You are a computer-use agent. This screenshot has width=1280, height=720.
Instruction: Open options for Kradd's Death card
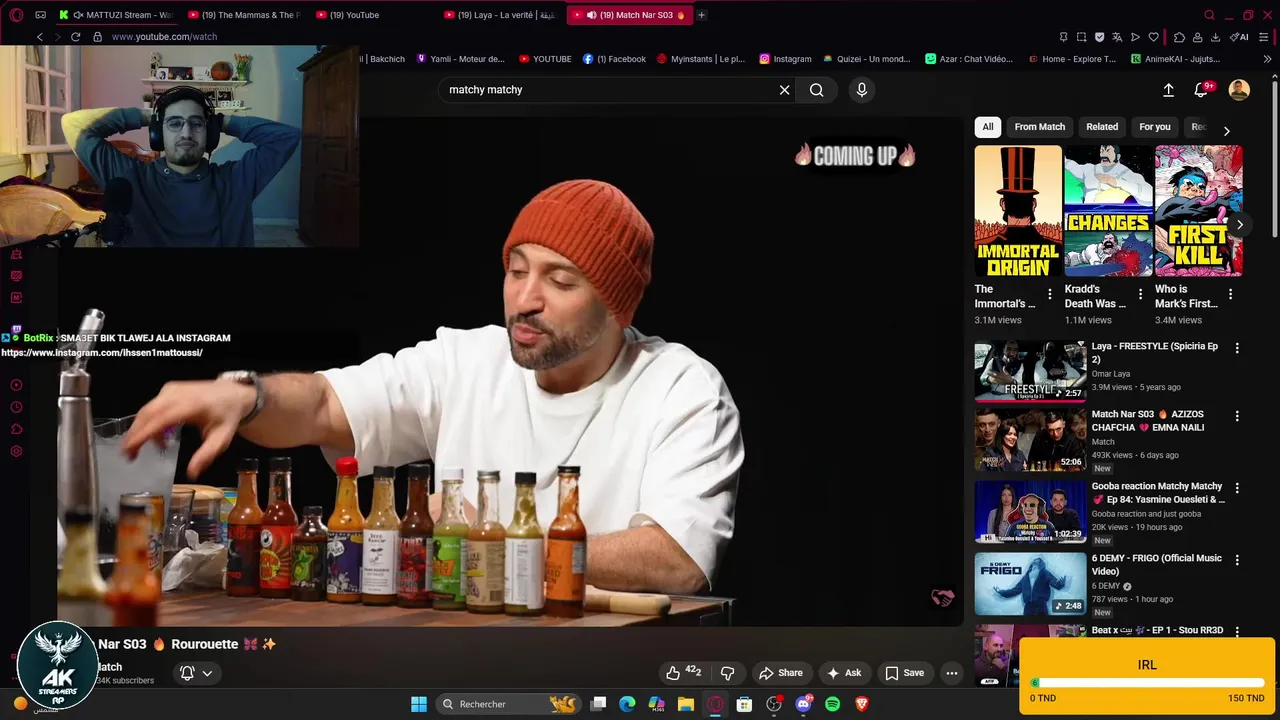(1140, 294)
